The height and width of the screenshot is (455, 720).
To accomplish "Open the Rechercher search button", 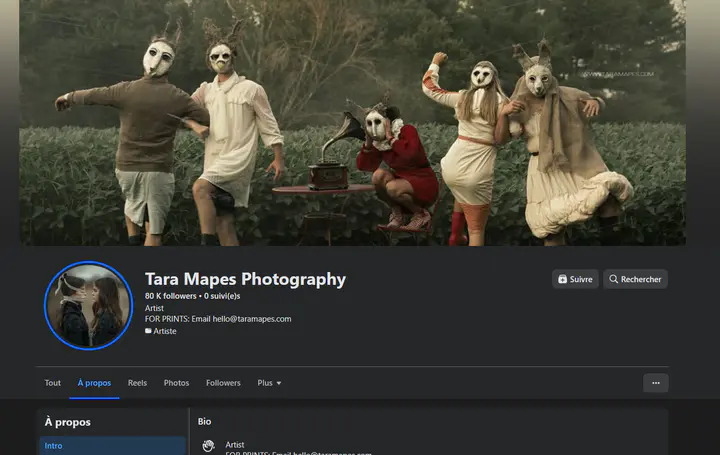I will tap(635, 279).
